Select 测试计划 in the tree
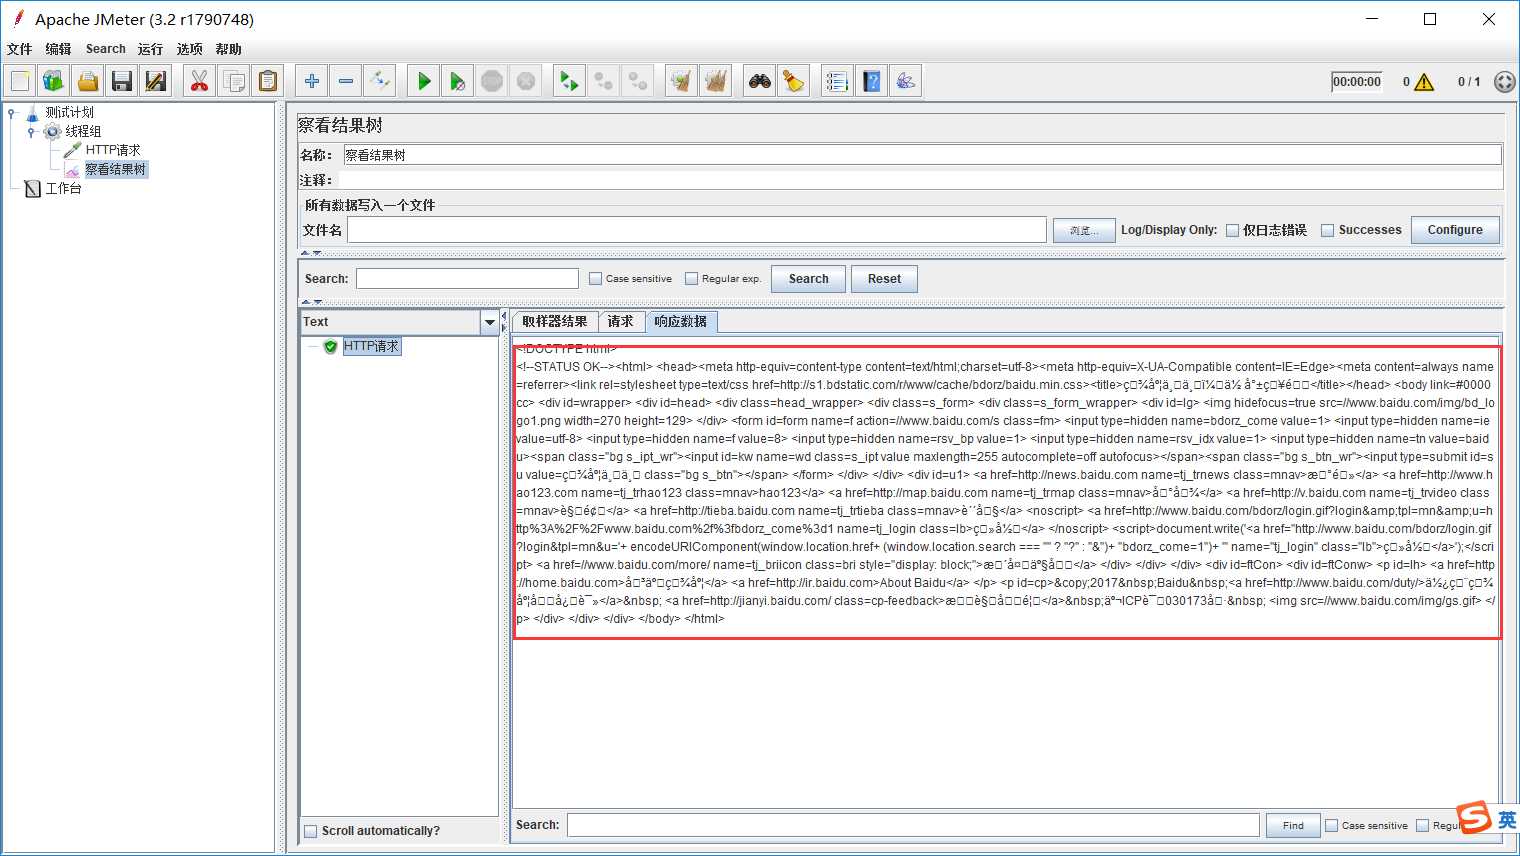 69,112
